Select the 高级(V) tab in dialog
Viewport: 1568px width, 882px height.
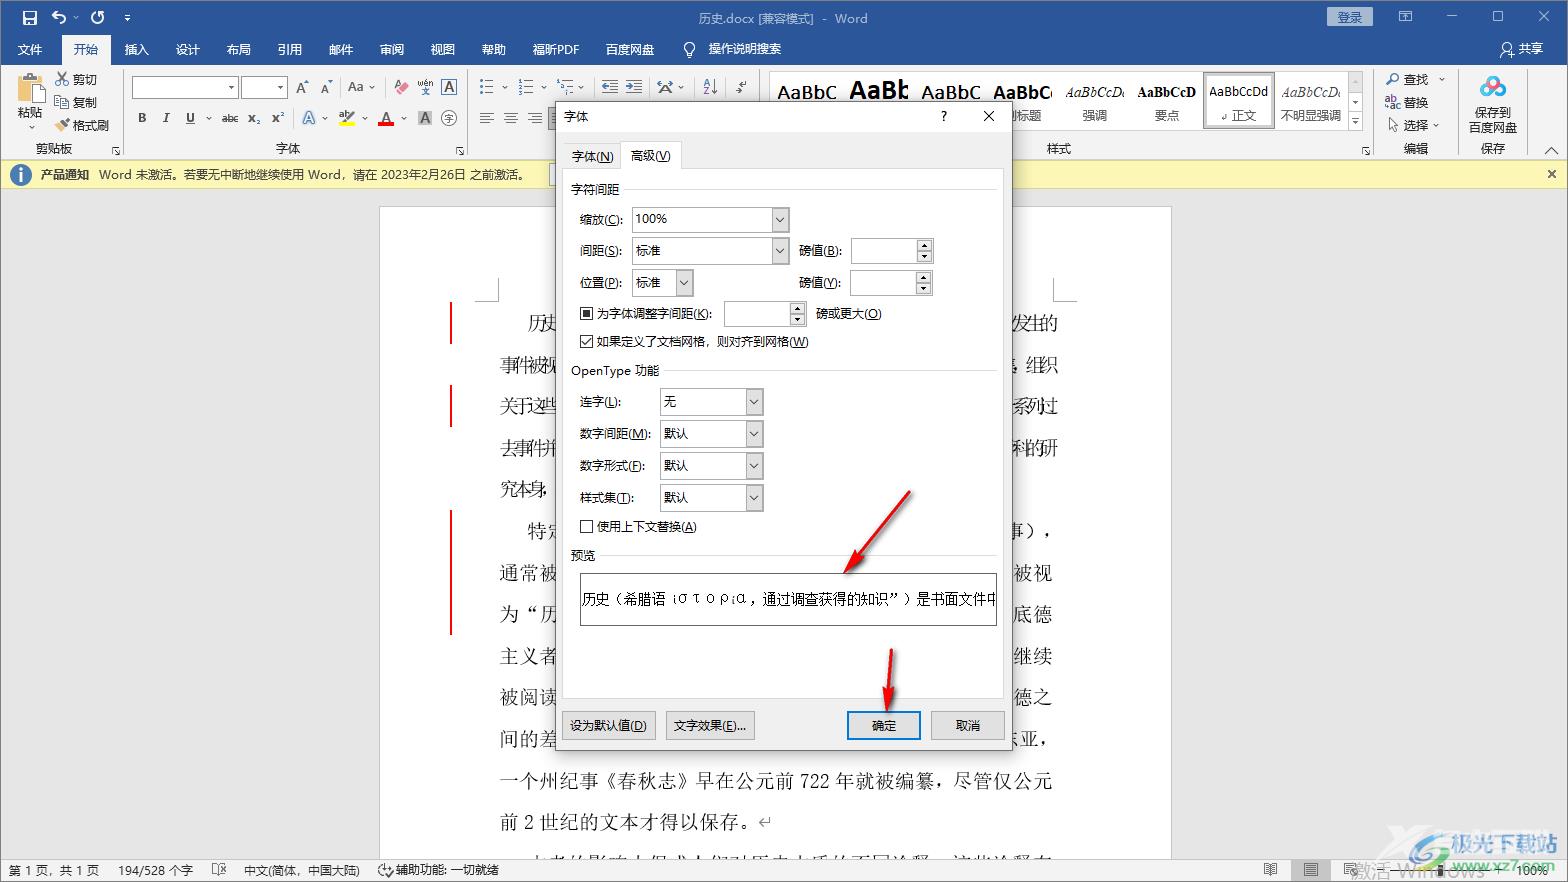pyautogui.click(x=651, y=156)
